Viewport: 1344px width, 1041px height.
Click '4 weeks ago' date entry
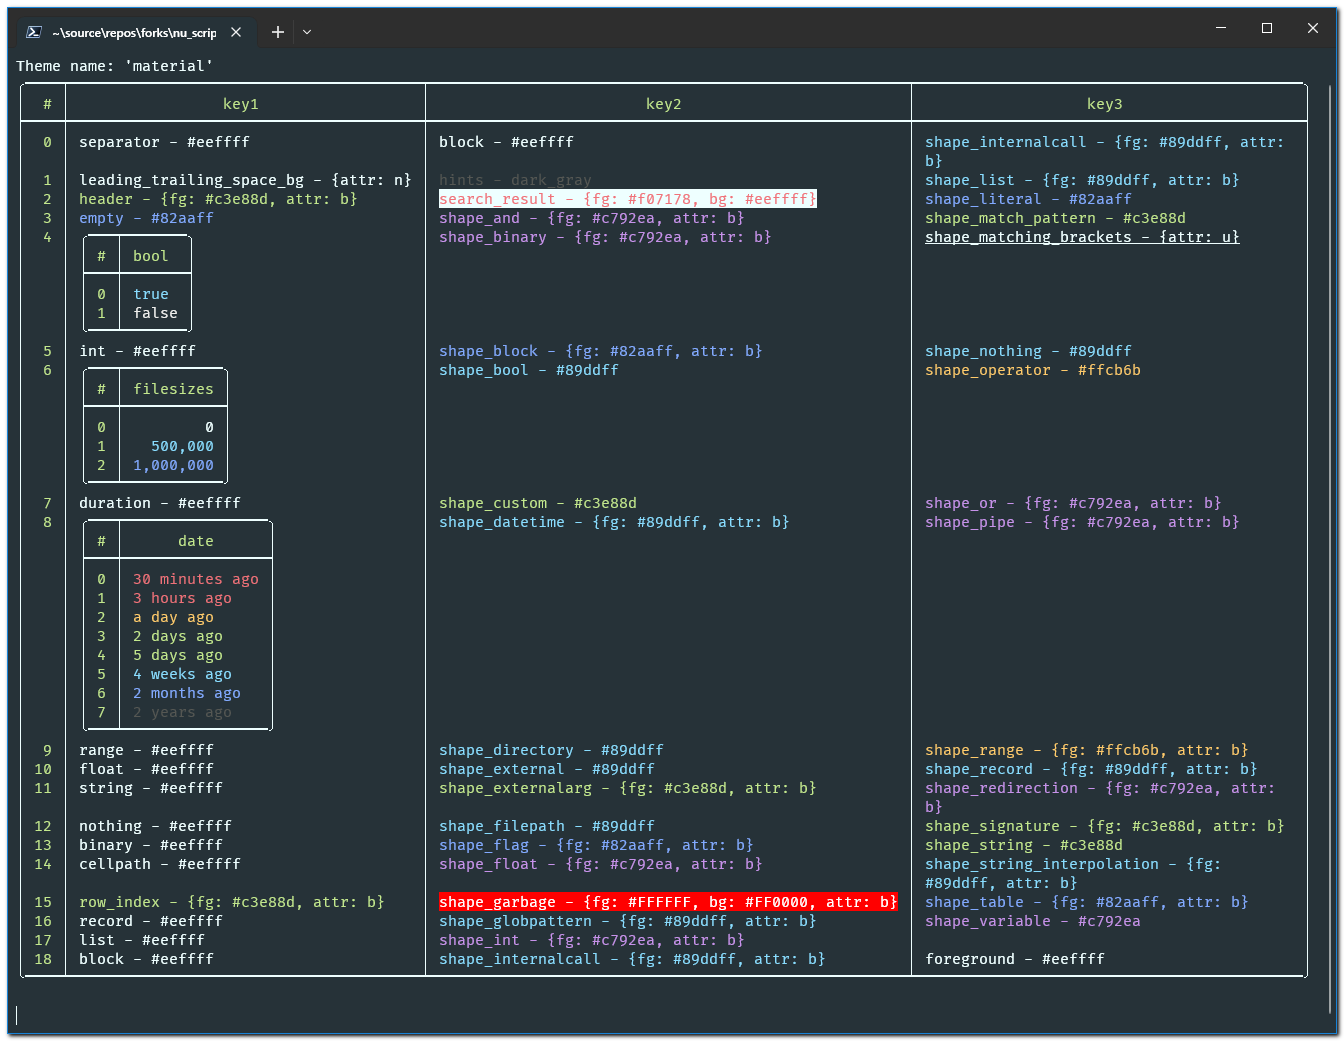click(x=183, y=674)
